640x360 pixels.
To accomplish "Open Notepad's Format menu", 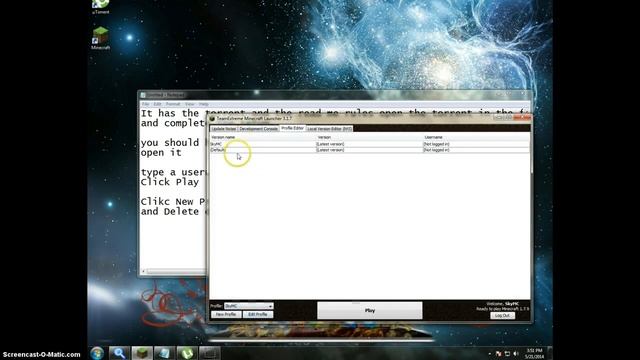I will 173,104.
